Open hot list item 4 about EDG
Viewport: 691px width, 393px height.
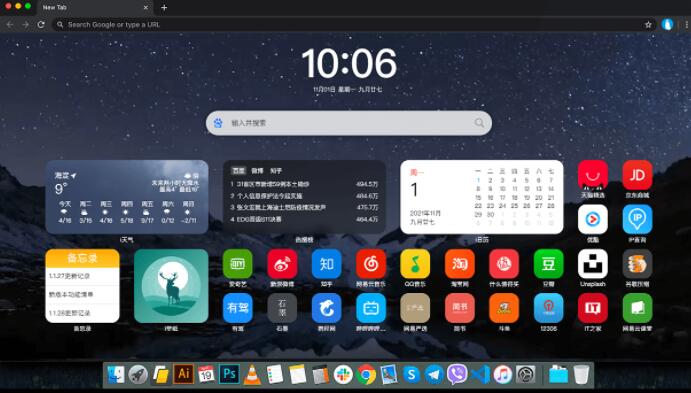(x=304, y=219)
